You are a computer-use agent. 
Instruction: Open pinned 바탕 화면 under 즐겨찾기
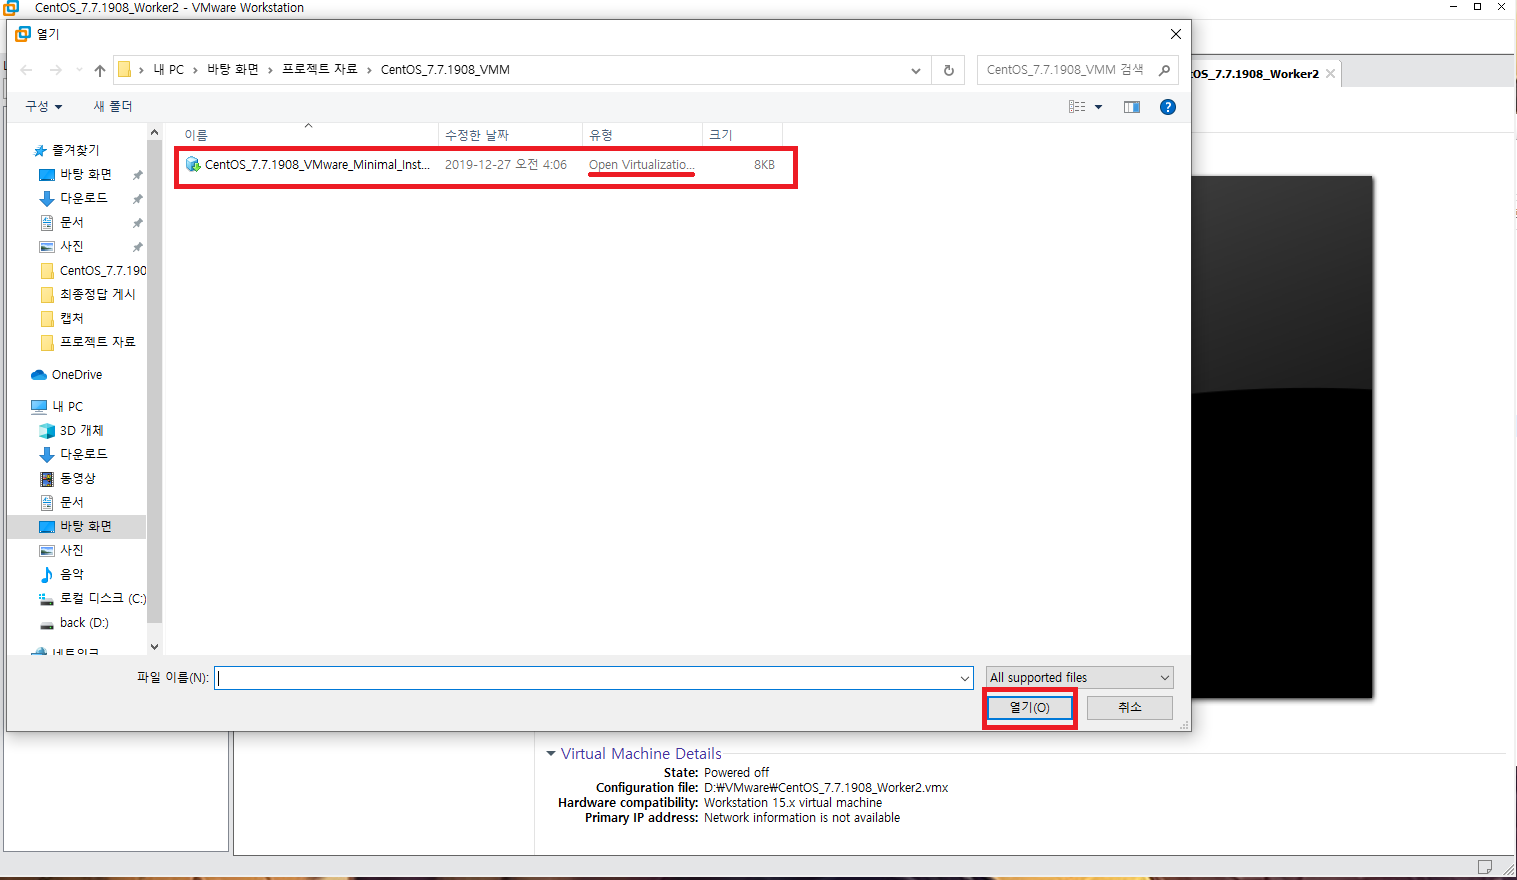[85, 174]
